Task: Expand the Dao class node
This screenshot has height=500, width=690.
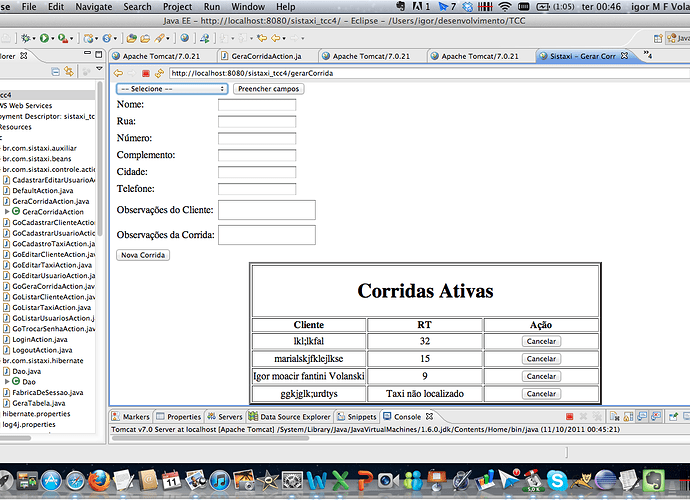Action: (7, 382)
